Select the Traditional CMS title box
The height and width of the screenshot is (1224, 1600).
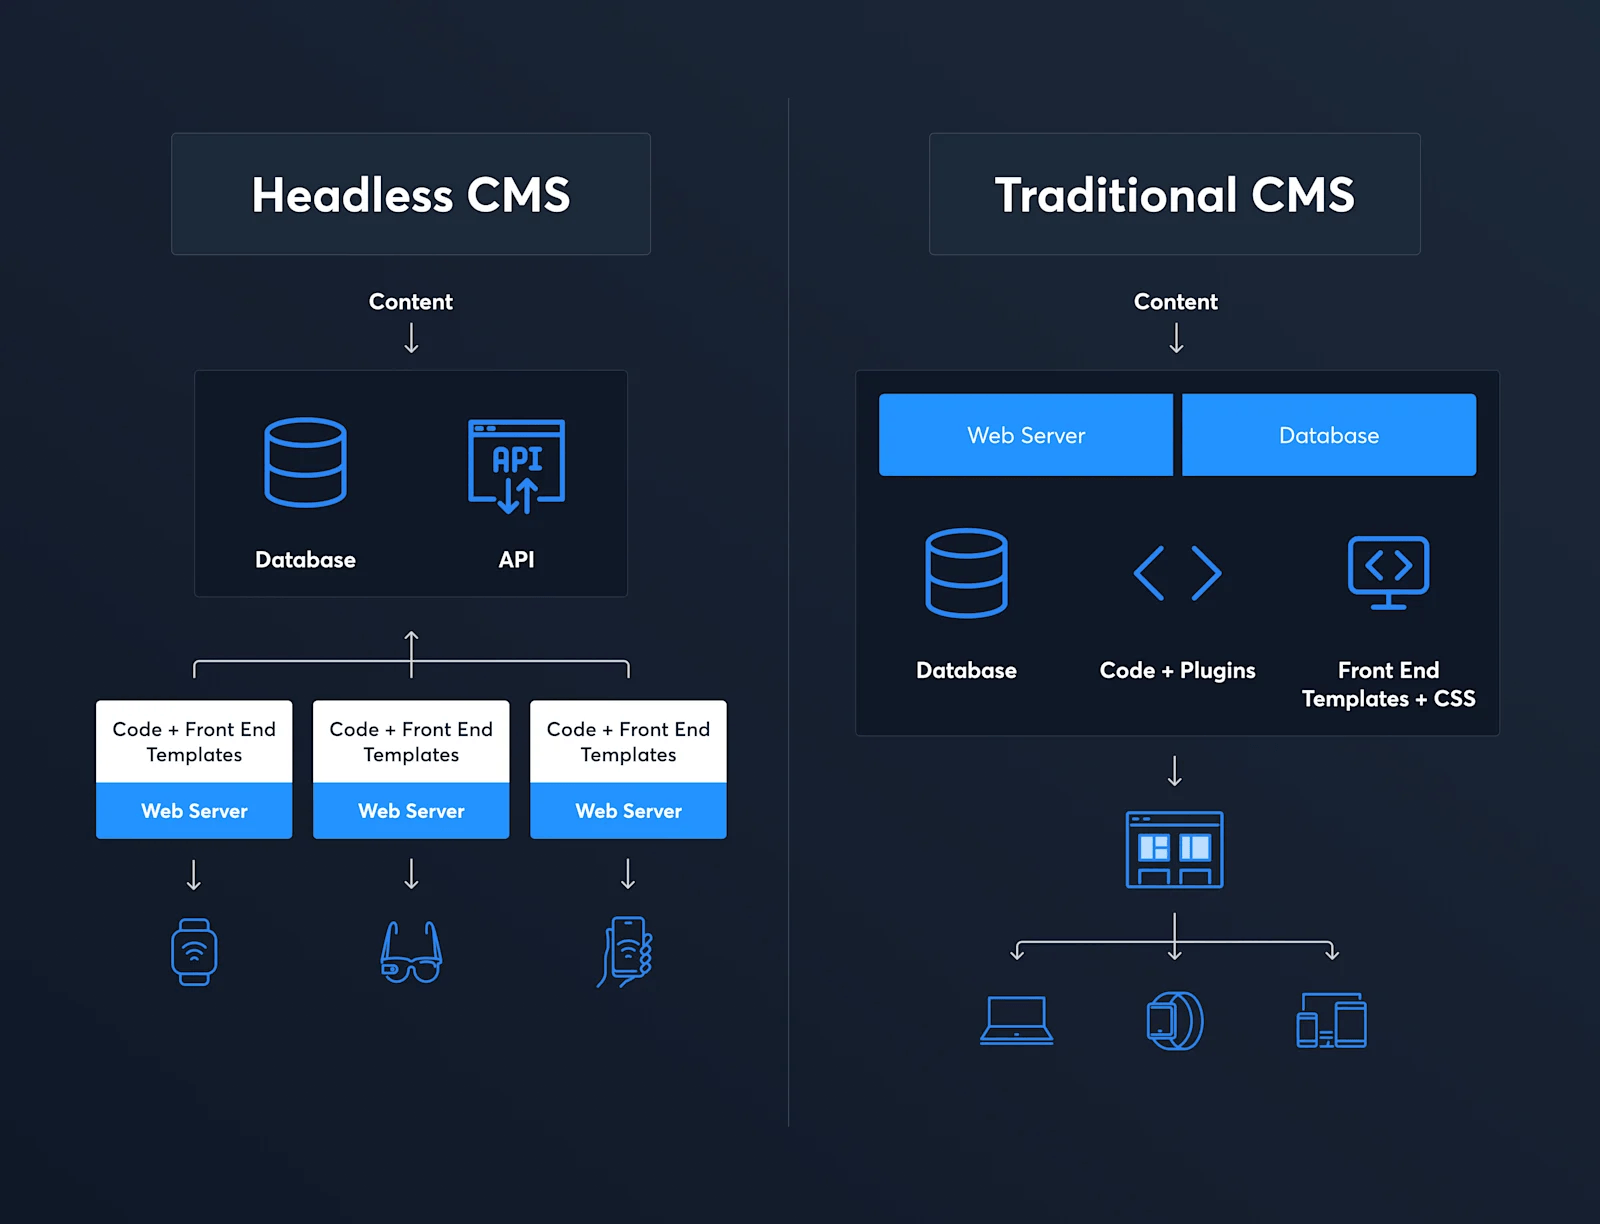pos(1174,194)
